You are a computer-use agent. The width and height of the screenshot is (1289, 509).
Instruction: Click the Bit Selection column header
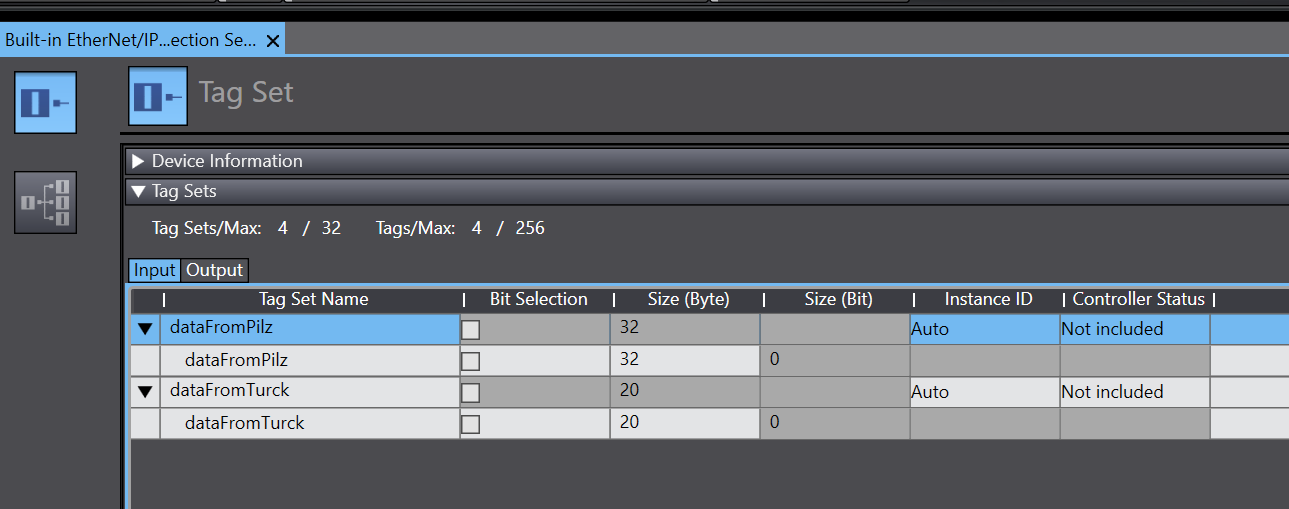(538, 299)
